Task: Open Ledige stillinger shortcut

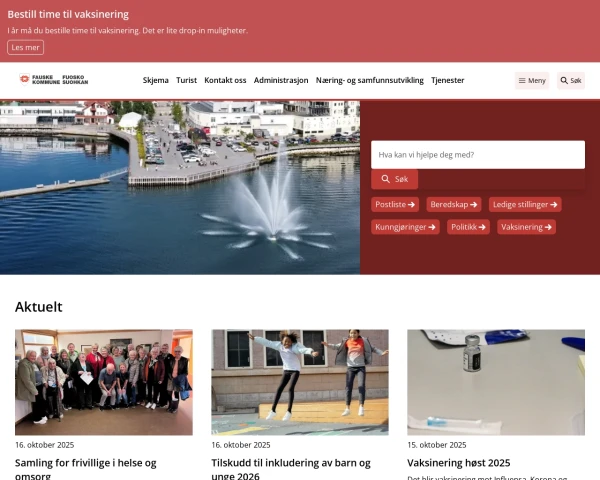Action: (524, 204)
